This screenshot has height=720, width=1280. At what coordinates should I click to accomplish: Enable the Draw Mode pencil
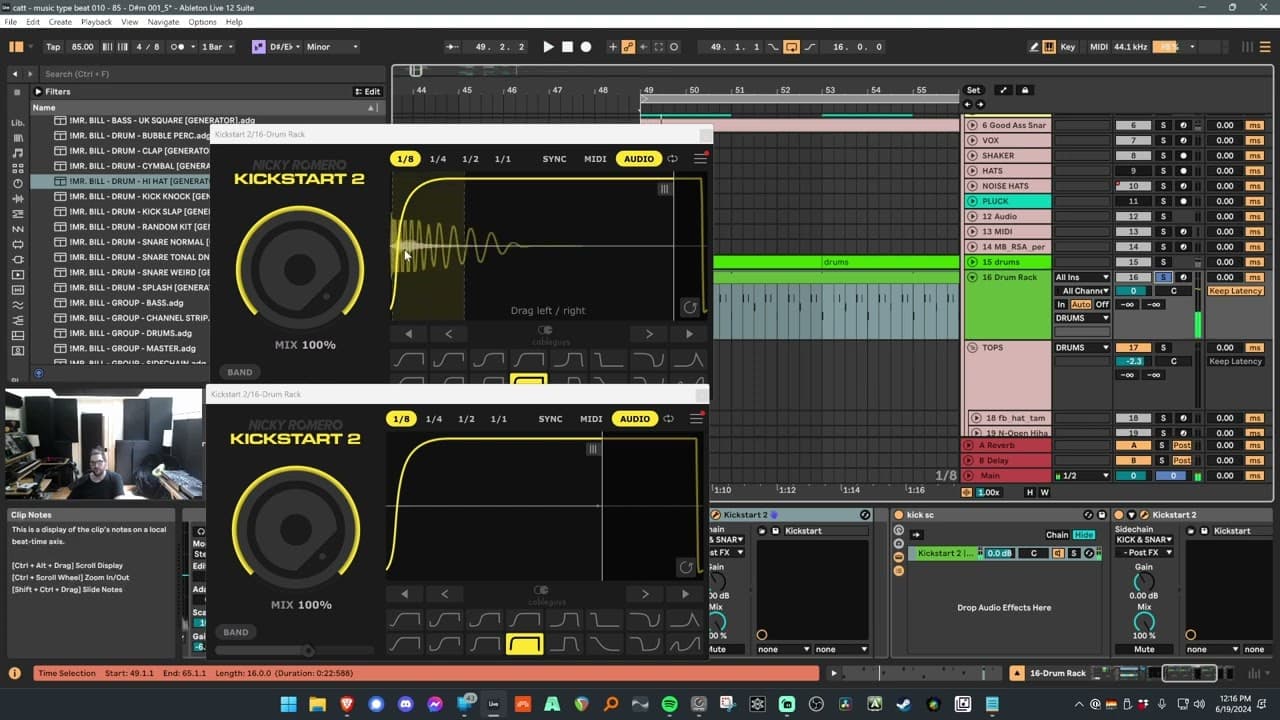point(1033,47)
